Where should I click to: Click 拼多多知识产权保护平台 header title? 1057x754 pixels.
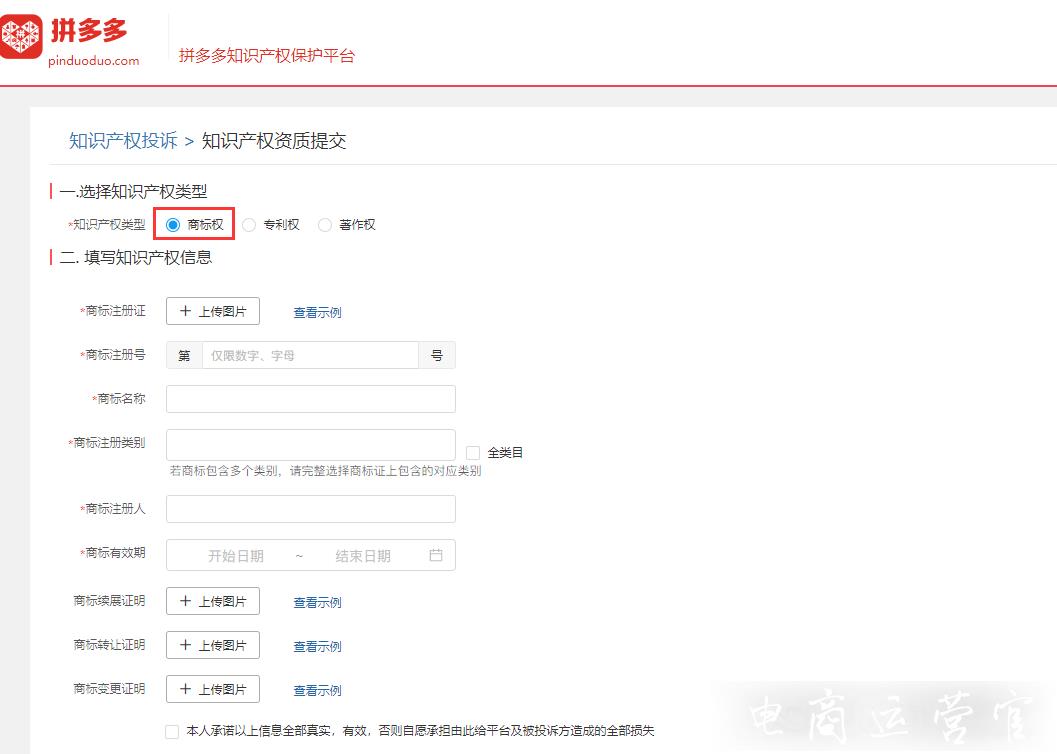click(267, 56)
